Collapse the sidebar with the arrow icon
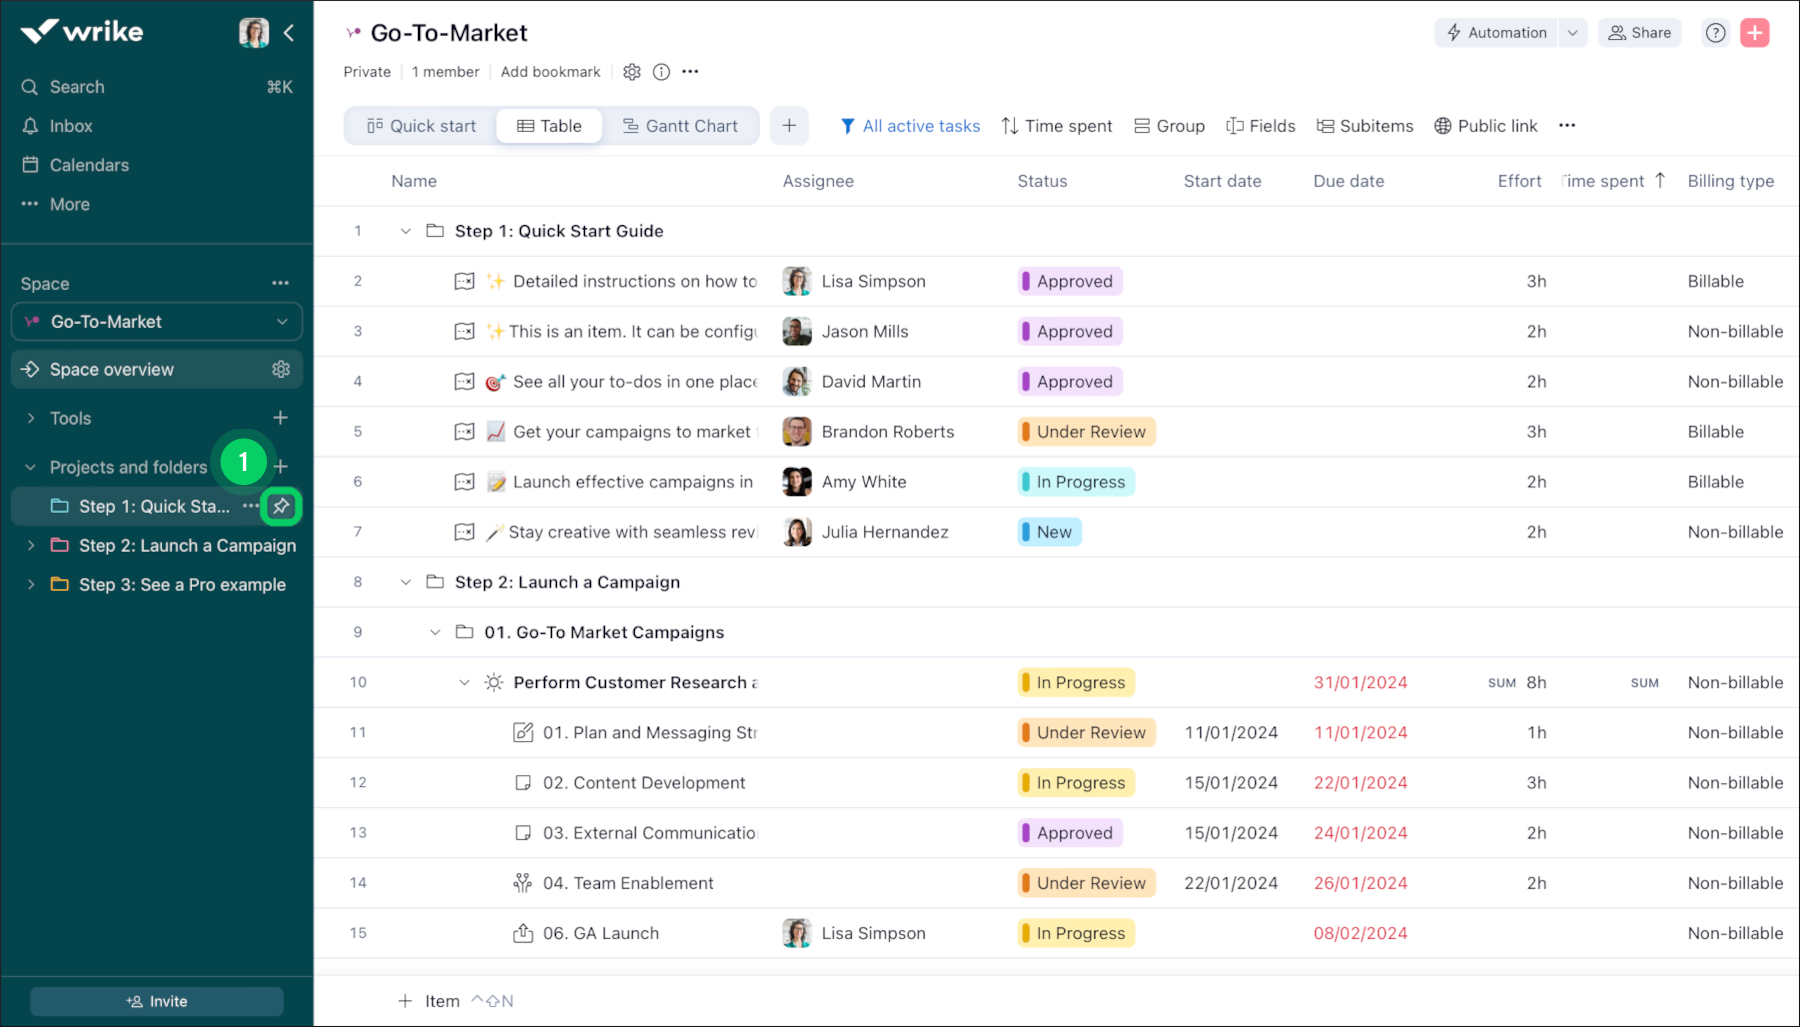The width and height of the screenshot is (1800, 1027). [289, 33]
